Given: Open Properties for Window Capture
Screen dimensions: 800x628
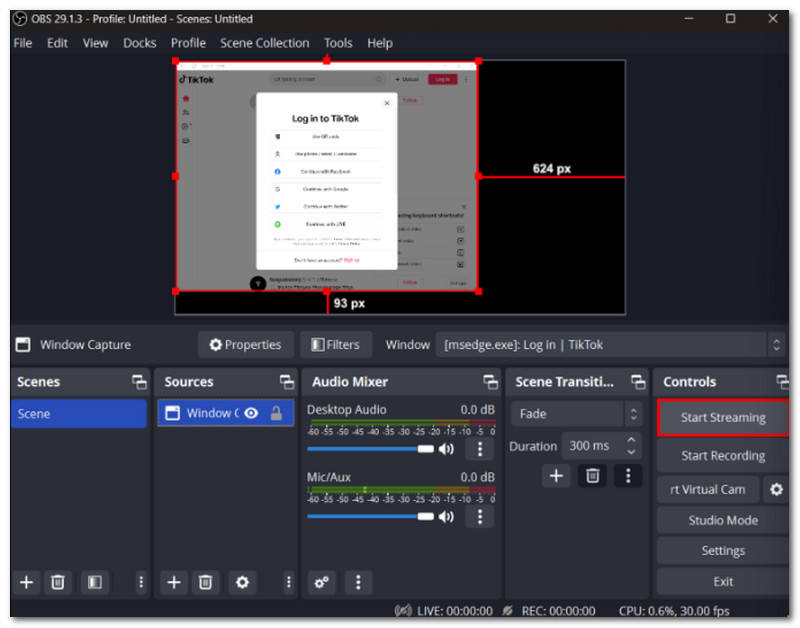Looking at the screenshot, I should click(246, 345).
